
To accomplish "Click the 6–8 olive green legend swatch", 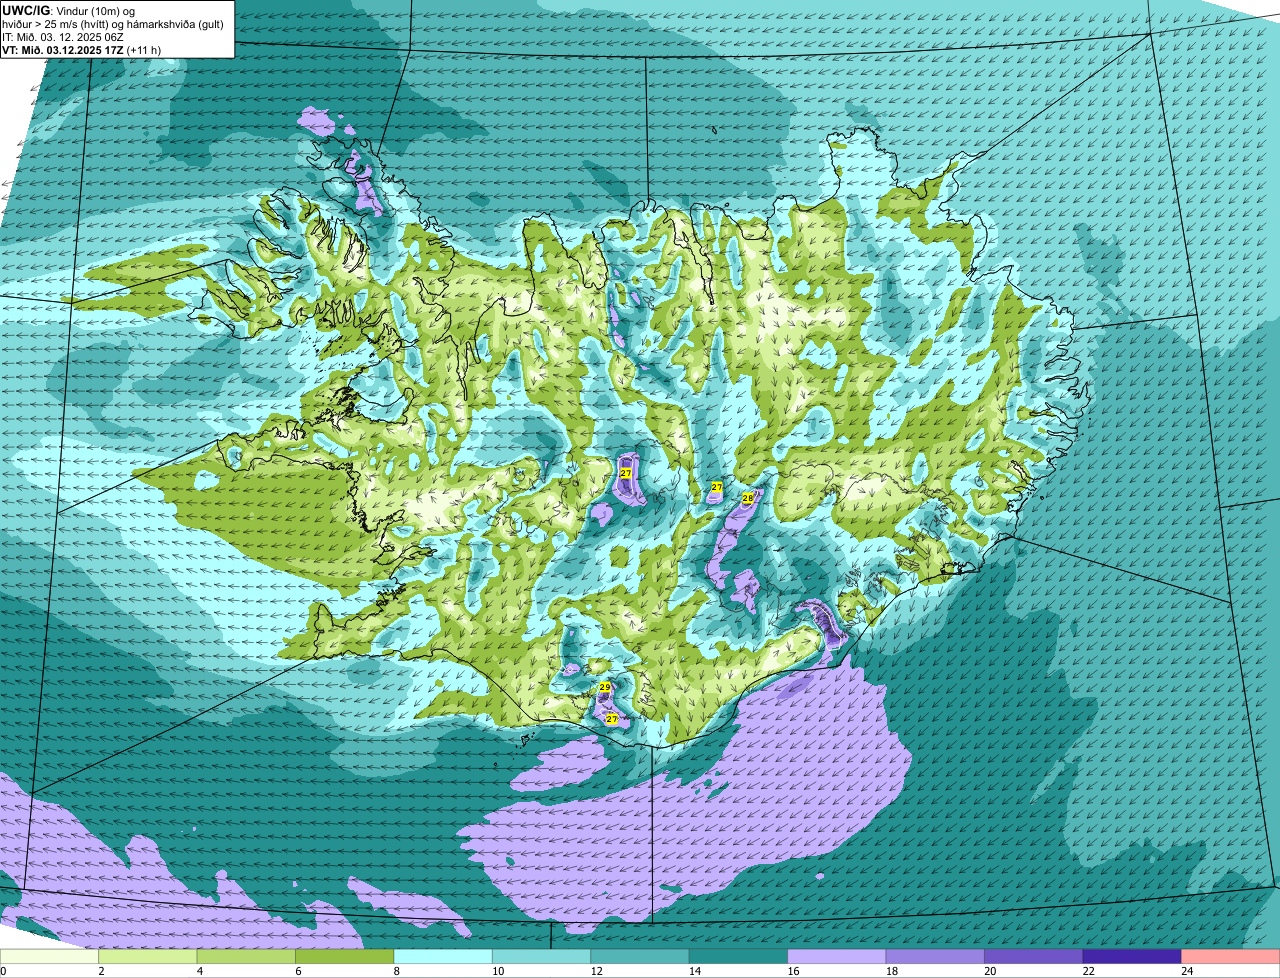I will (345, 956).
